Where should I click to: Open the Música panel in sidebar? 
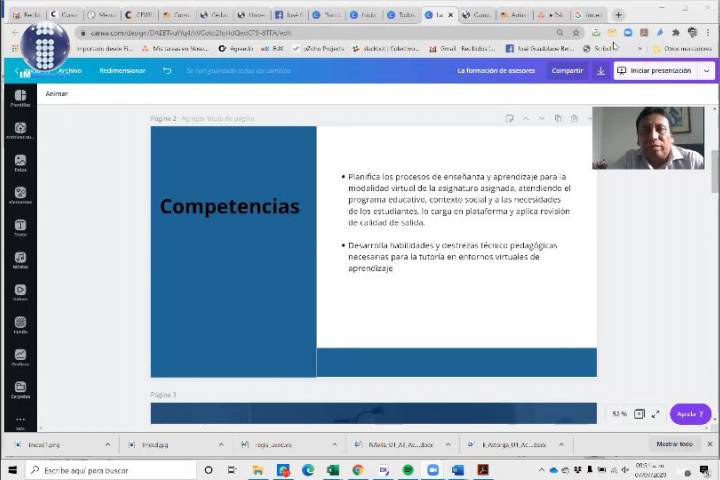coord(20,260)
